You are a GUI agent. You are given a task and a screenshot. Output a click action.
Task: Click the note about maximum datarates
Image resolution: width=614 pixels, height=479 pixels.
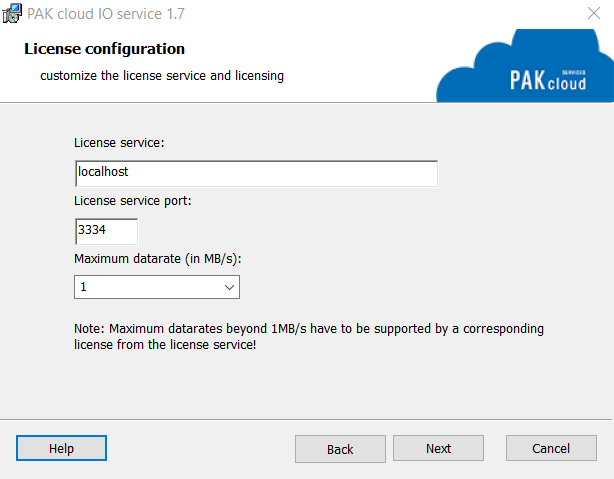tap(309, 336)
